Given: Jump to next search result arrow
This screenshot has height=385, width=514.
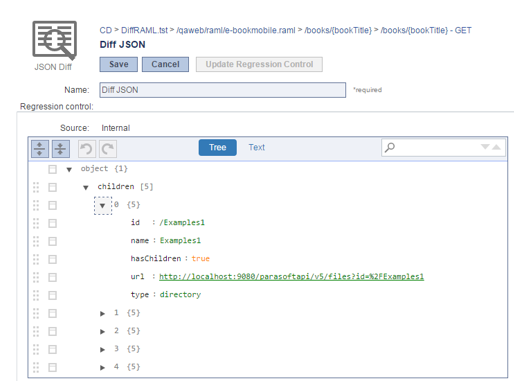Looking at the screenshot, I should tap(485, 147).
